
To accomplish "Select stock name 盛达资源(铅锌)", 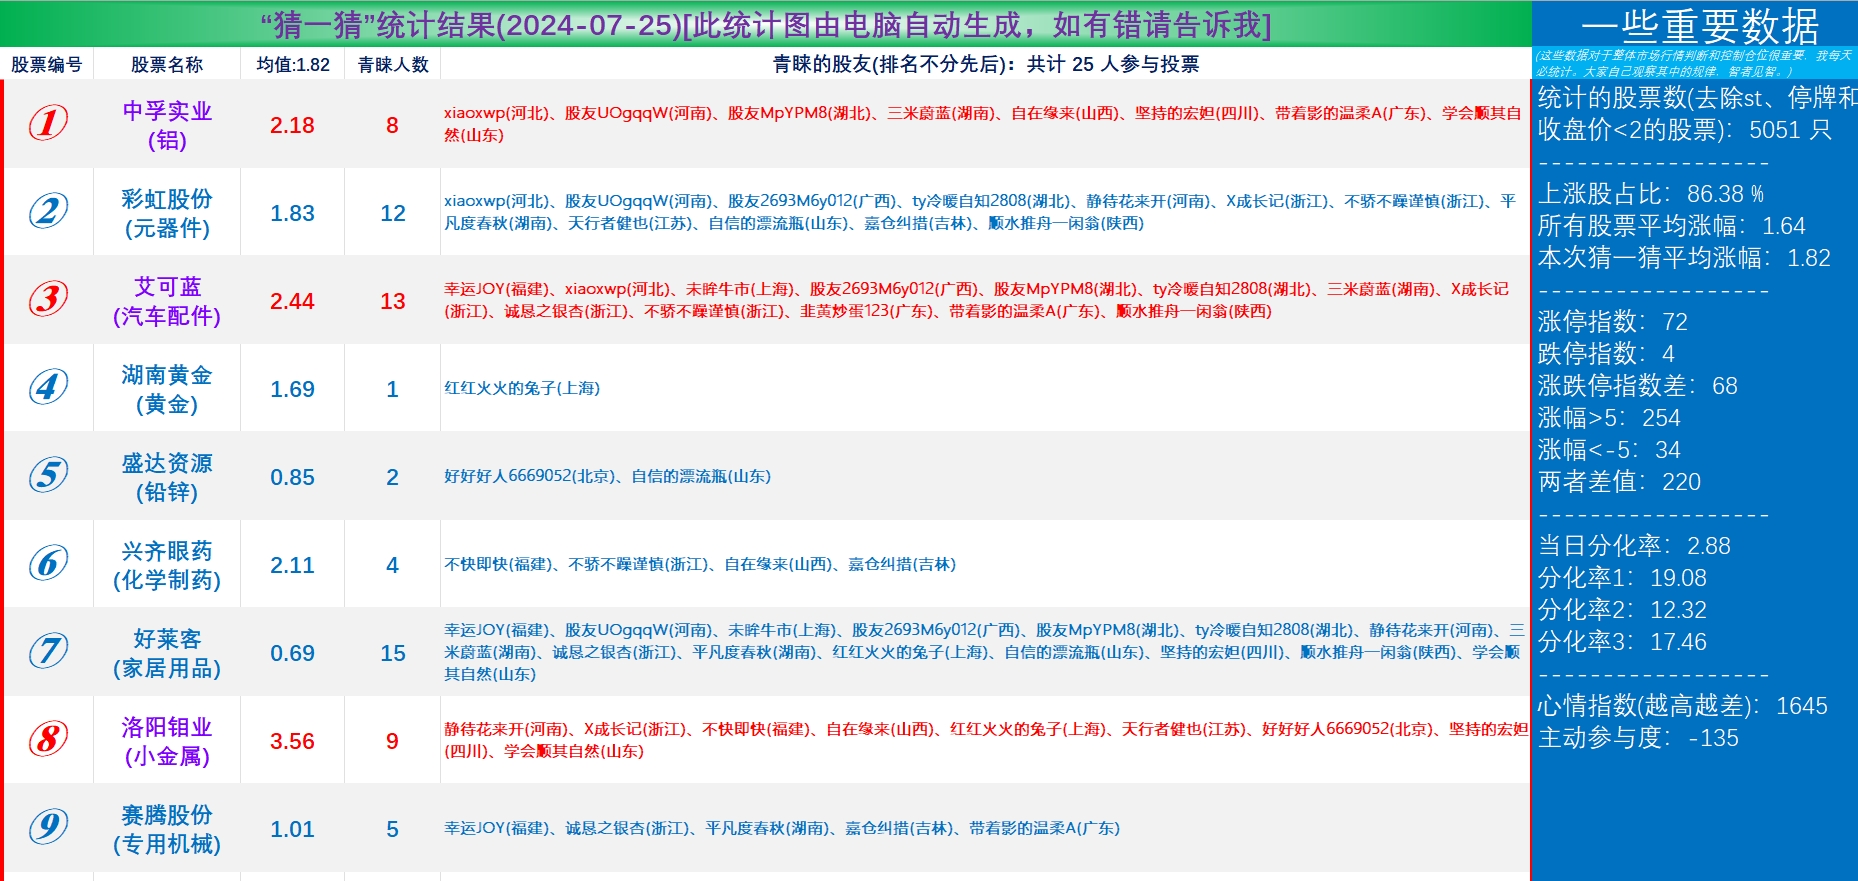I will pos(167,477).
